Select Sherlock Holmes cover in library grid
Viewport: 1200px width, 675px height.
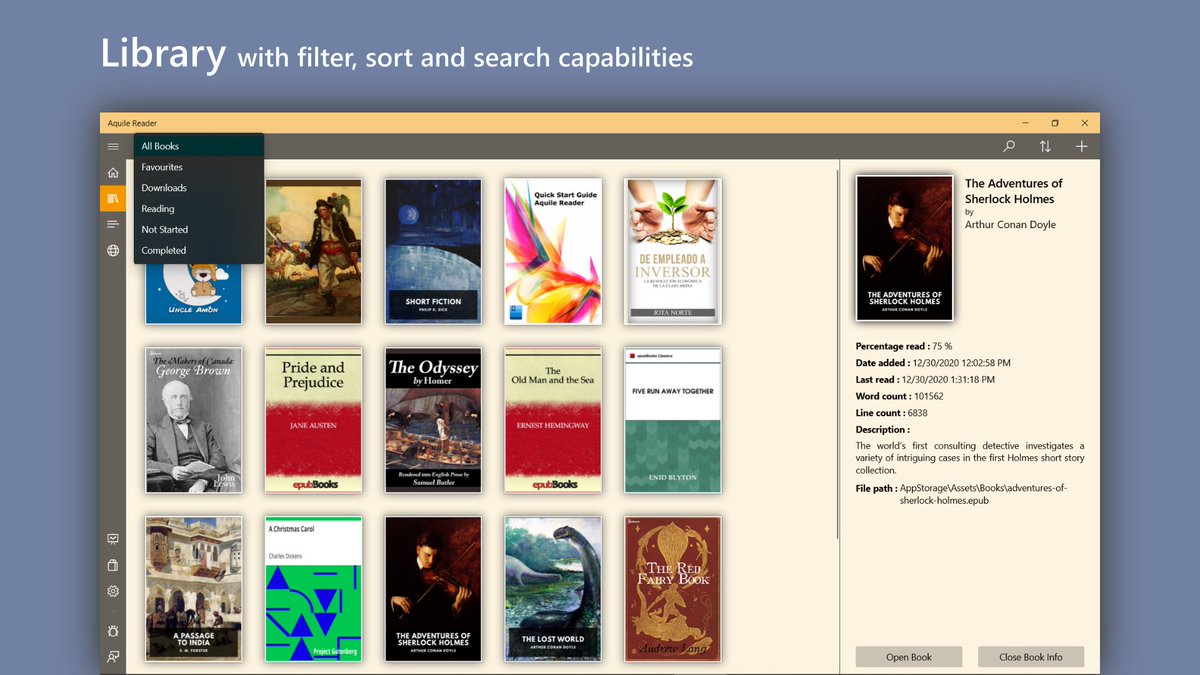click(x=434, y=589)
